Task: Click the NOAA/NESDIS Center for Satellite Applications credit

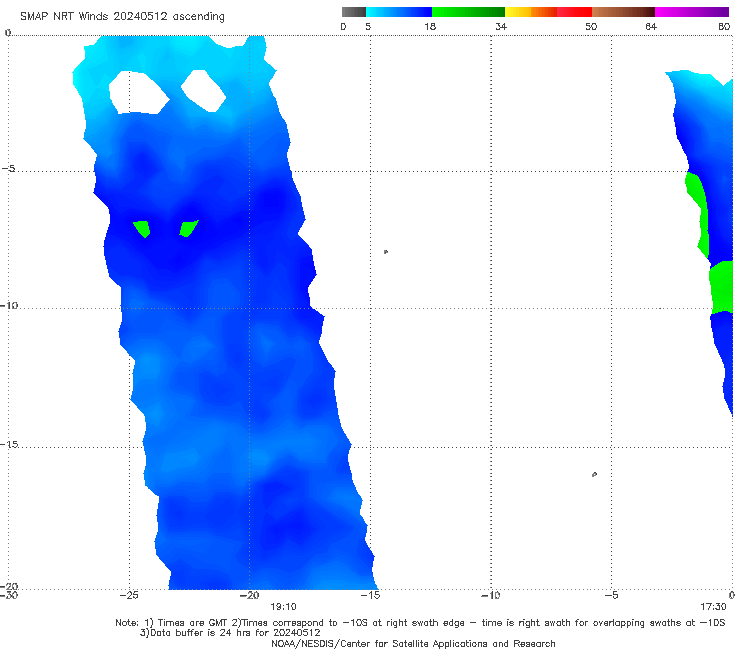Action: coord(413,644)
